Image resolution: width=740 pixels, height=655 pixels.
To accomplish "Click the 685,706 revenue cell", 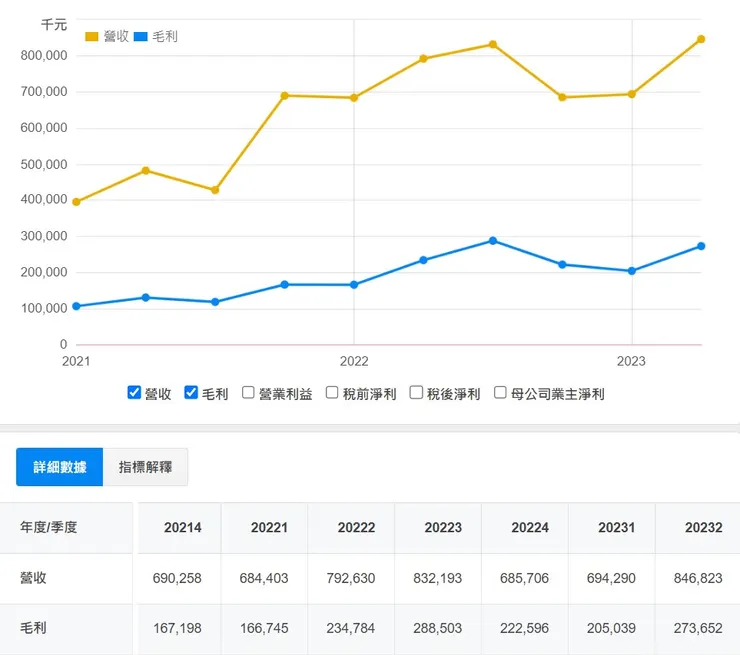I will click(524, 578).
